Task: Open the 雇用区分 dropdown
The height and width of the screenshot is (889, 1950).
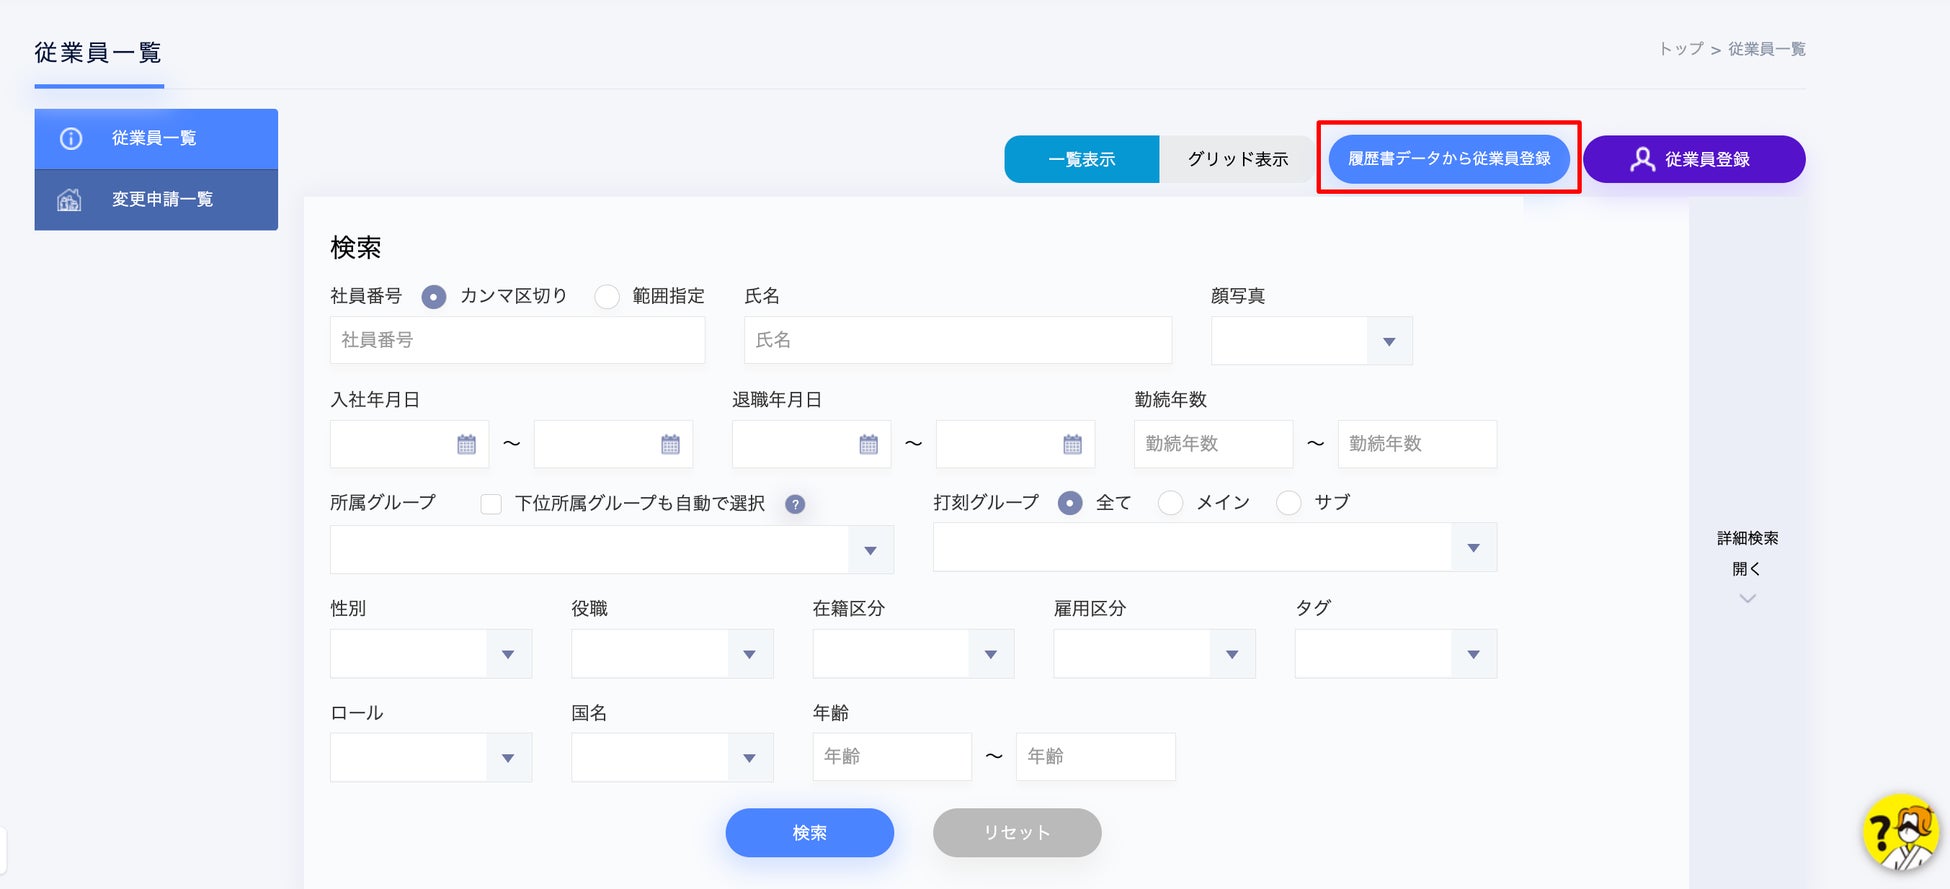Action: (1154, 654)
